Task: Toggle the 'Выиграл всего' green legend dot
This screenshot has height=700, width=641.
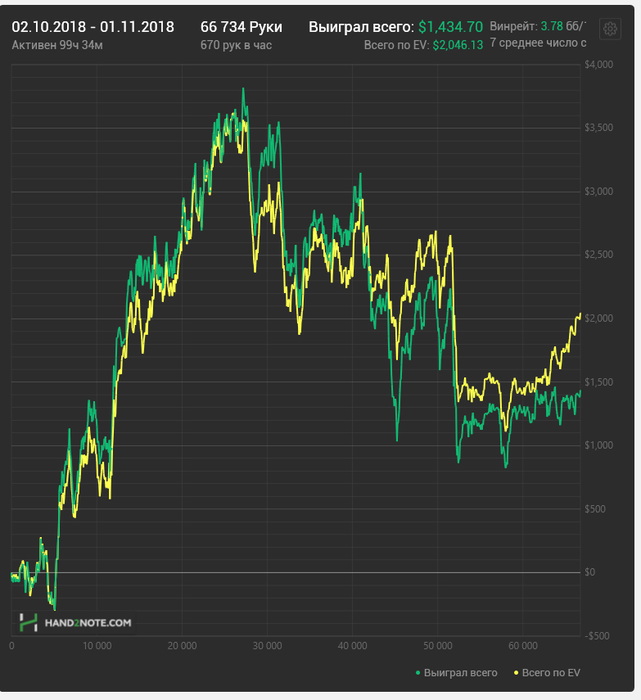Action: coord(418,673)
